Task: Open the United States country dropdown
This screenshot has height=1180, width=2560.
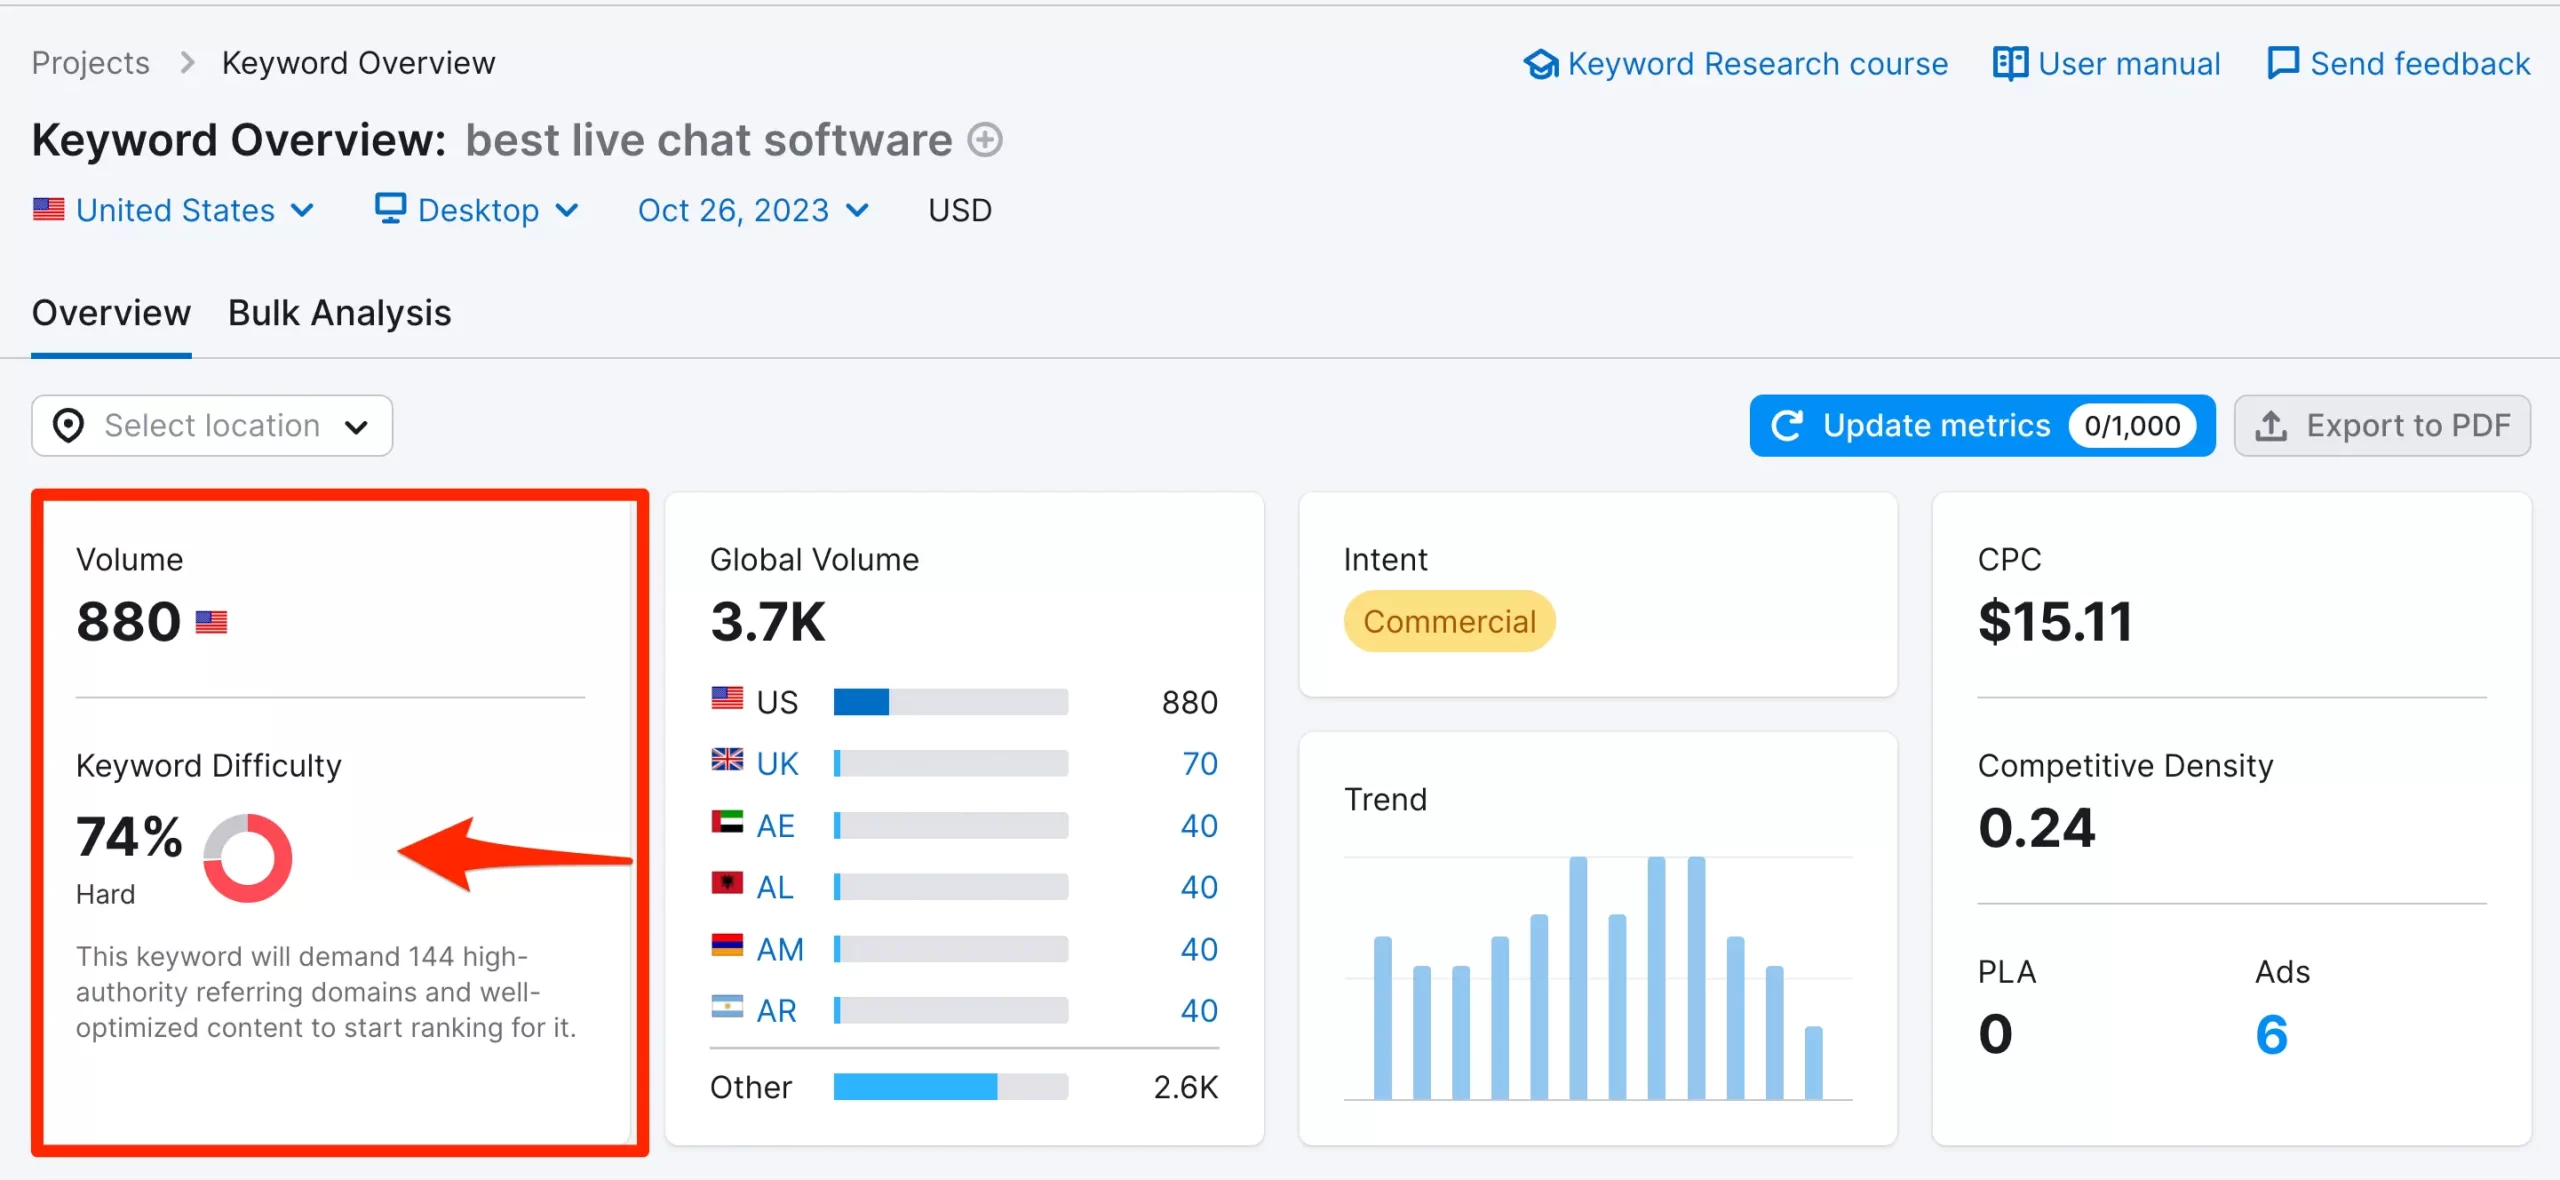Action: tap(174, 210)
